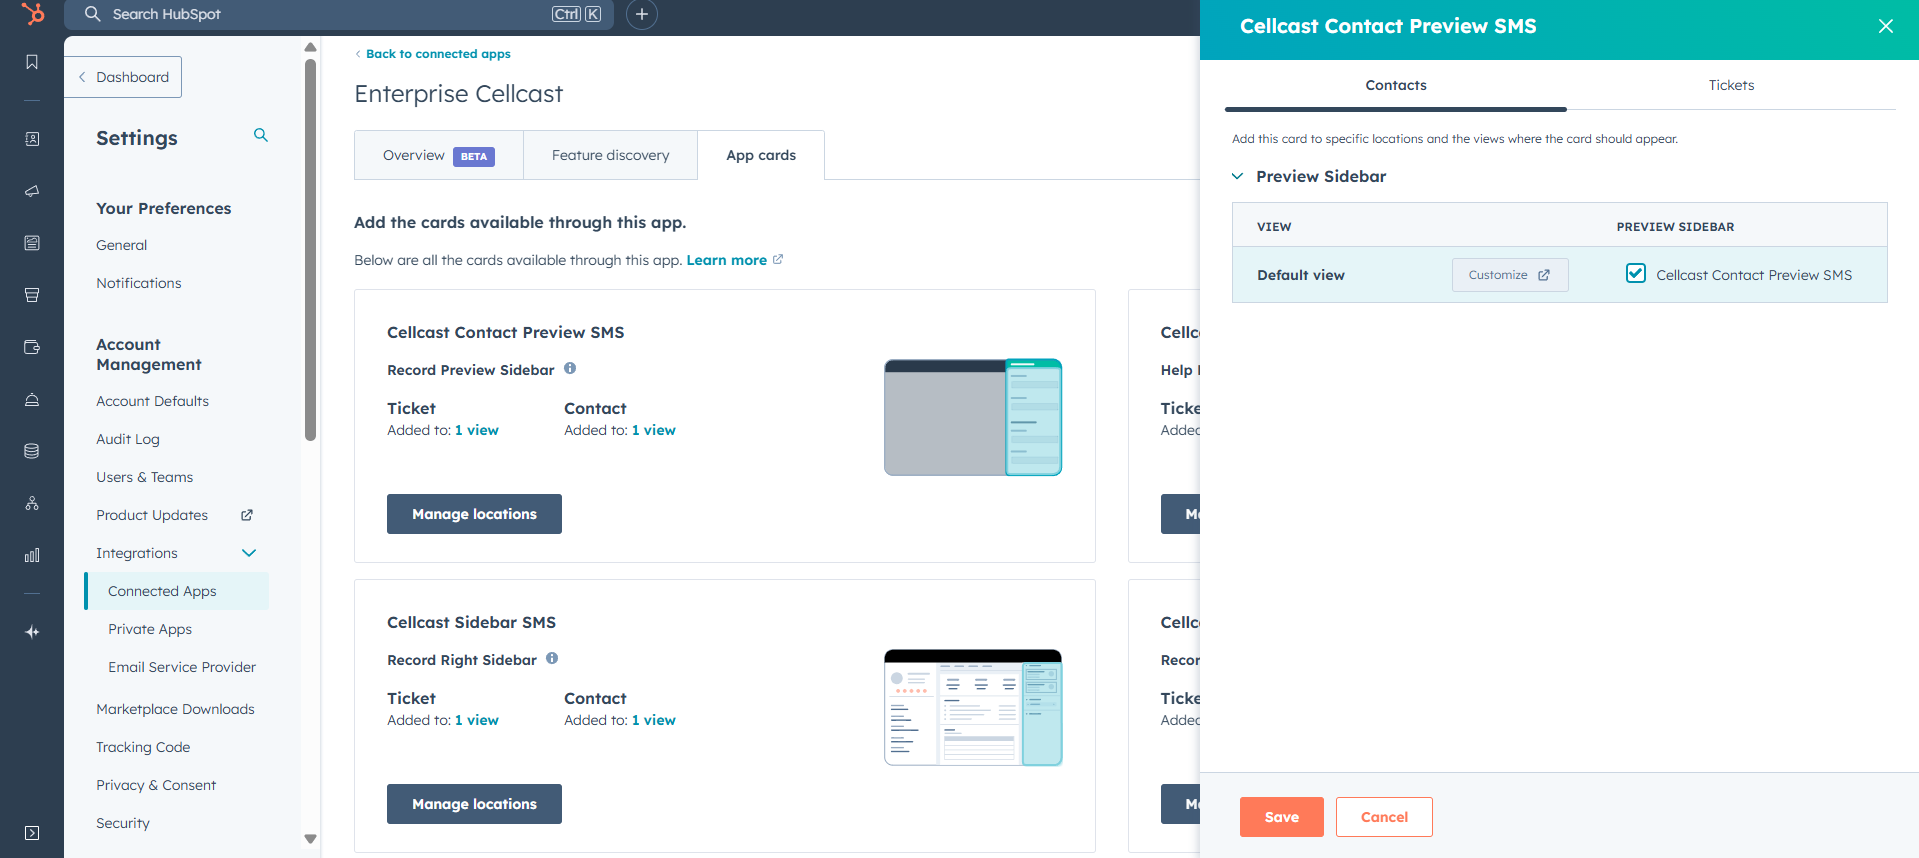Click info icon next to Record Right Sidebar

[552, 658]
